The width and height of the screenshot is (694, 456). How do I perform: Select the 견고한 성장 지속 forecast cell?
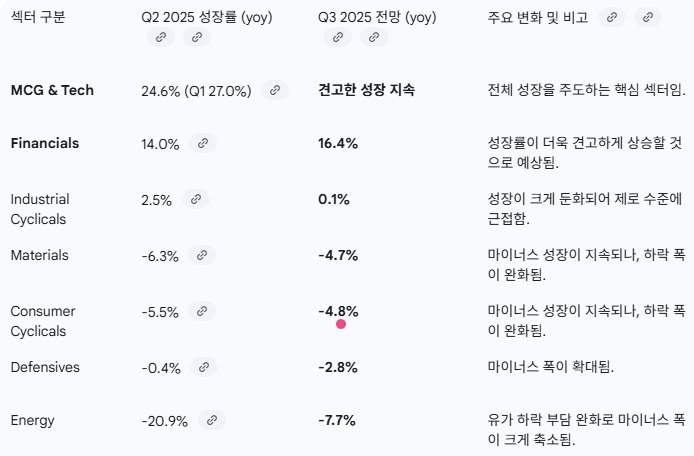coord(366,90)
